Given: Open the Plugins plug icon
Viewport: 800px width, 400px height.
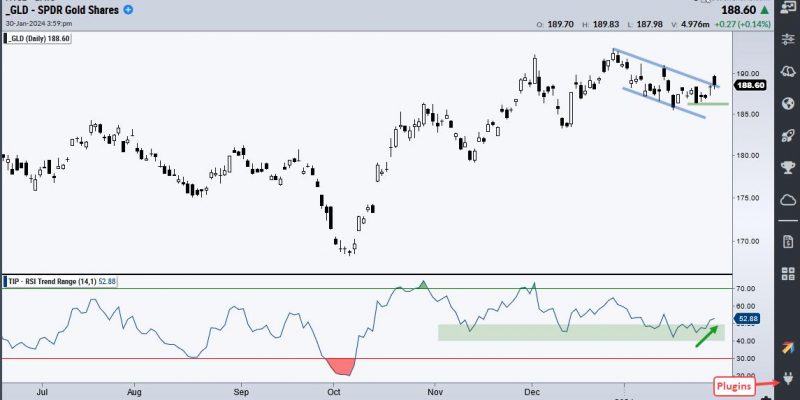Looking at the screenshot, I should pyautogui.click(x=789, y=379).
